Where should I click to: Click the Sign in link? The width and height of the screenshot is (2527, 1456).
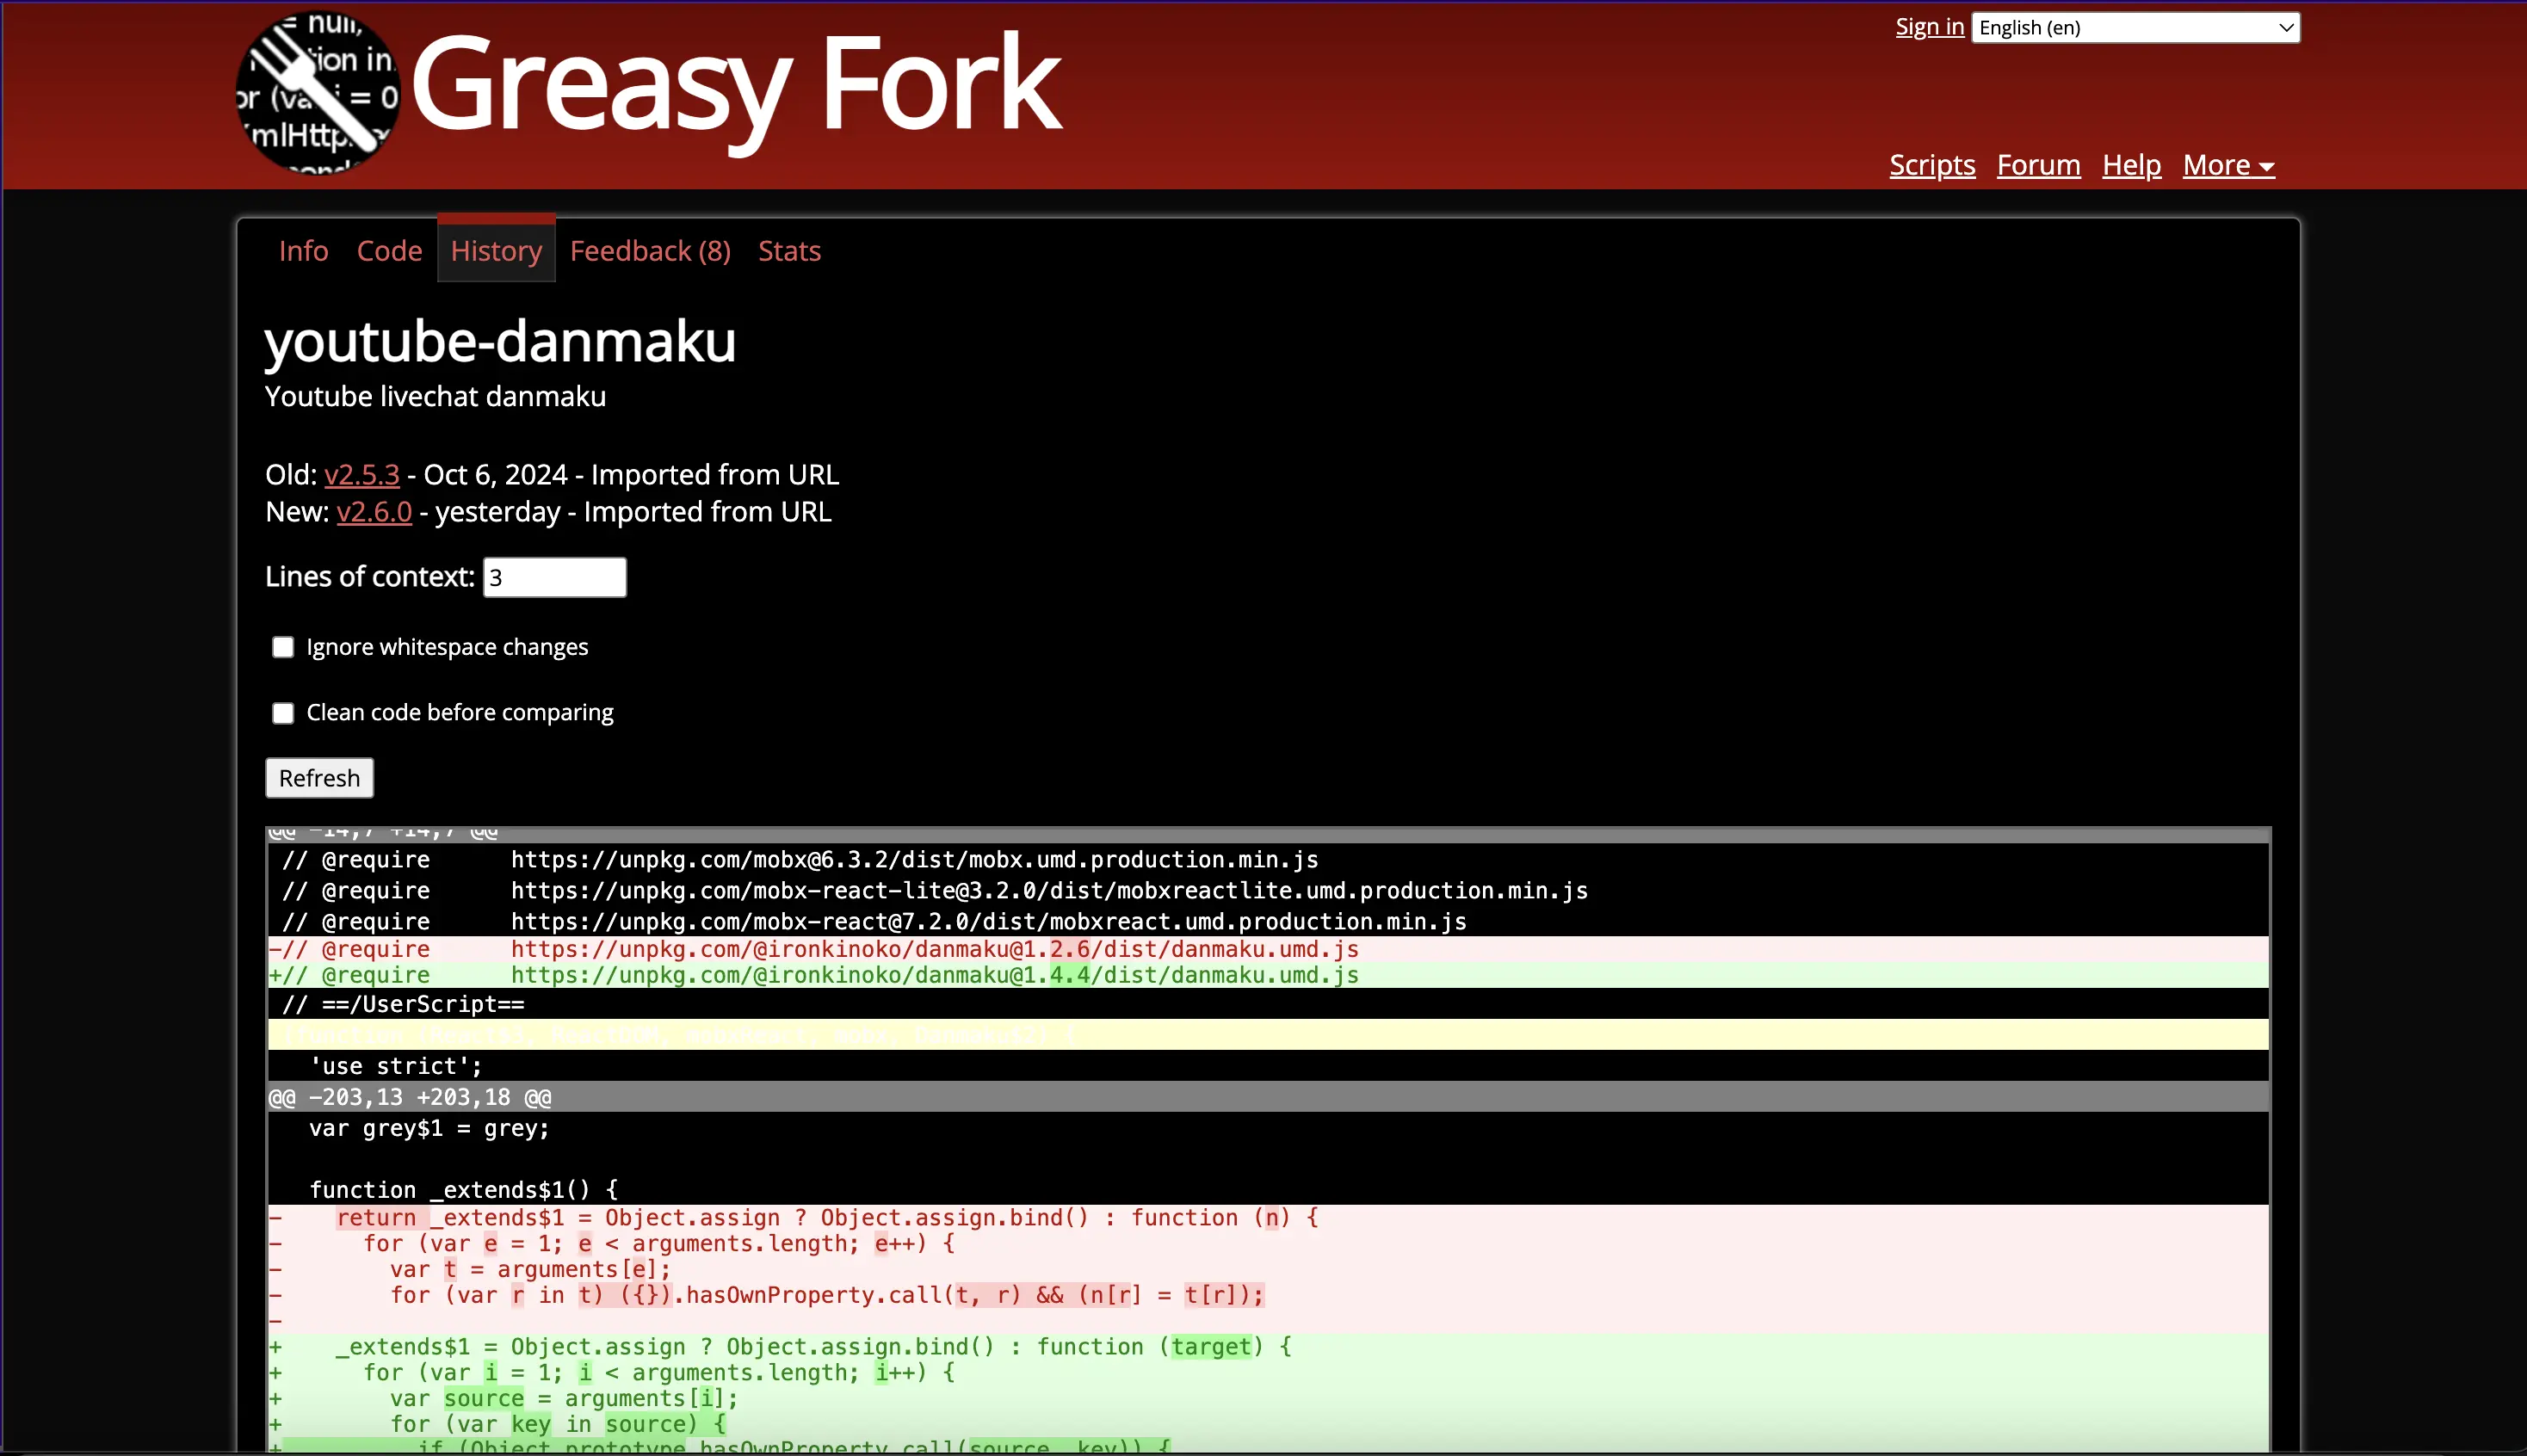pos(1929,27)
